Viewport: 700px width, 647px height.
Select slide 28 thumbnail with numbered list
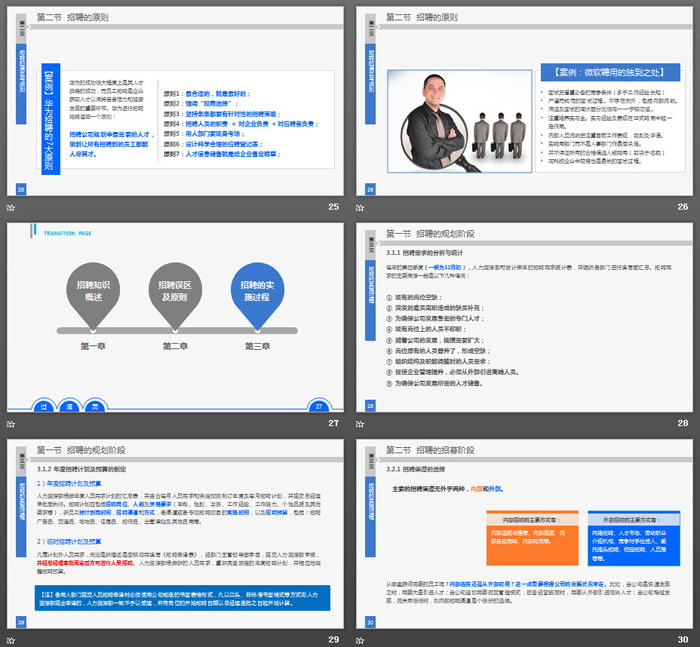tap(524, 318)
